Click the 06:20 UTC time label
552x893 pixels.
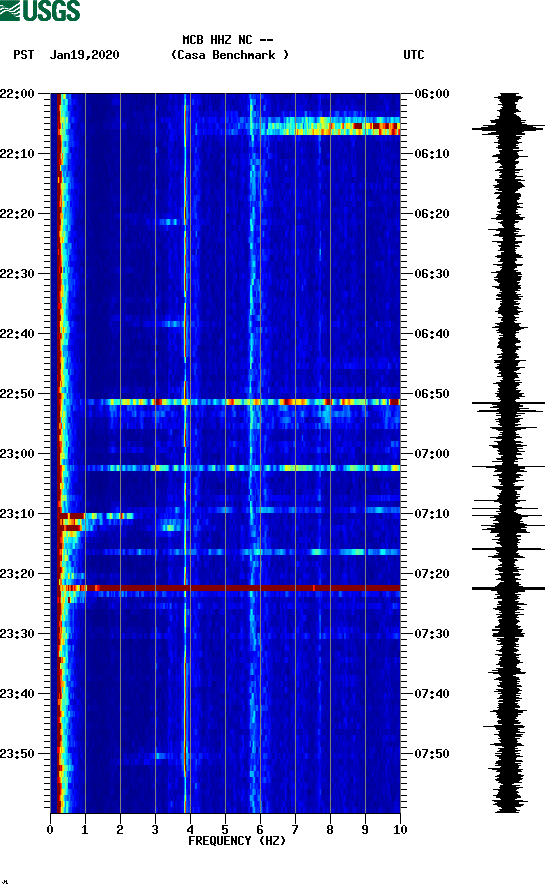pyautogui.click(x=432, y=214)
